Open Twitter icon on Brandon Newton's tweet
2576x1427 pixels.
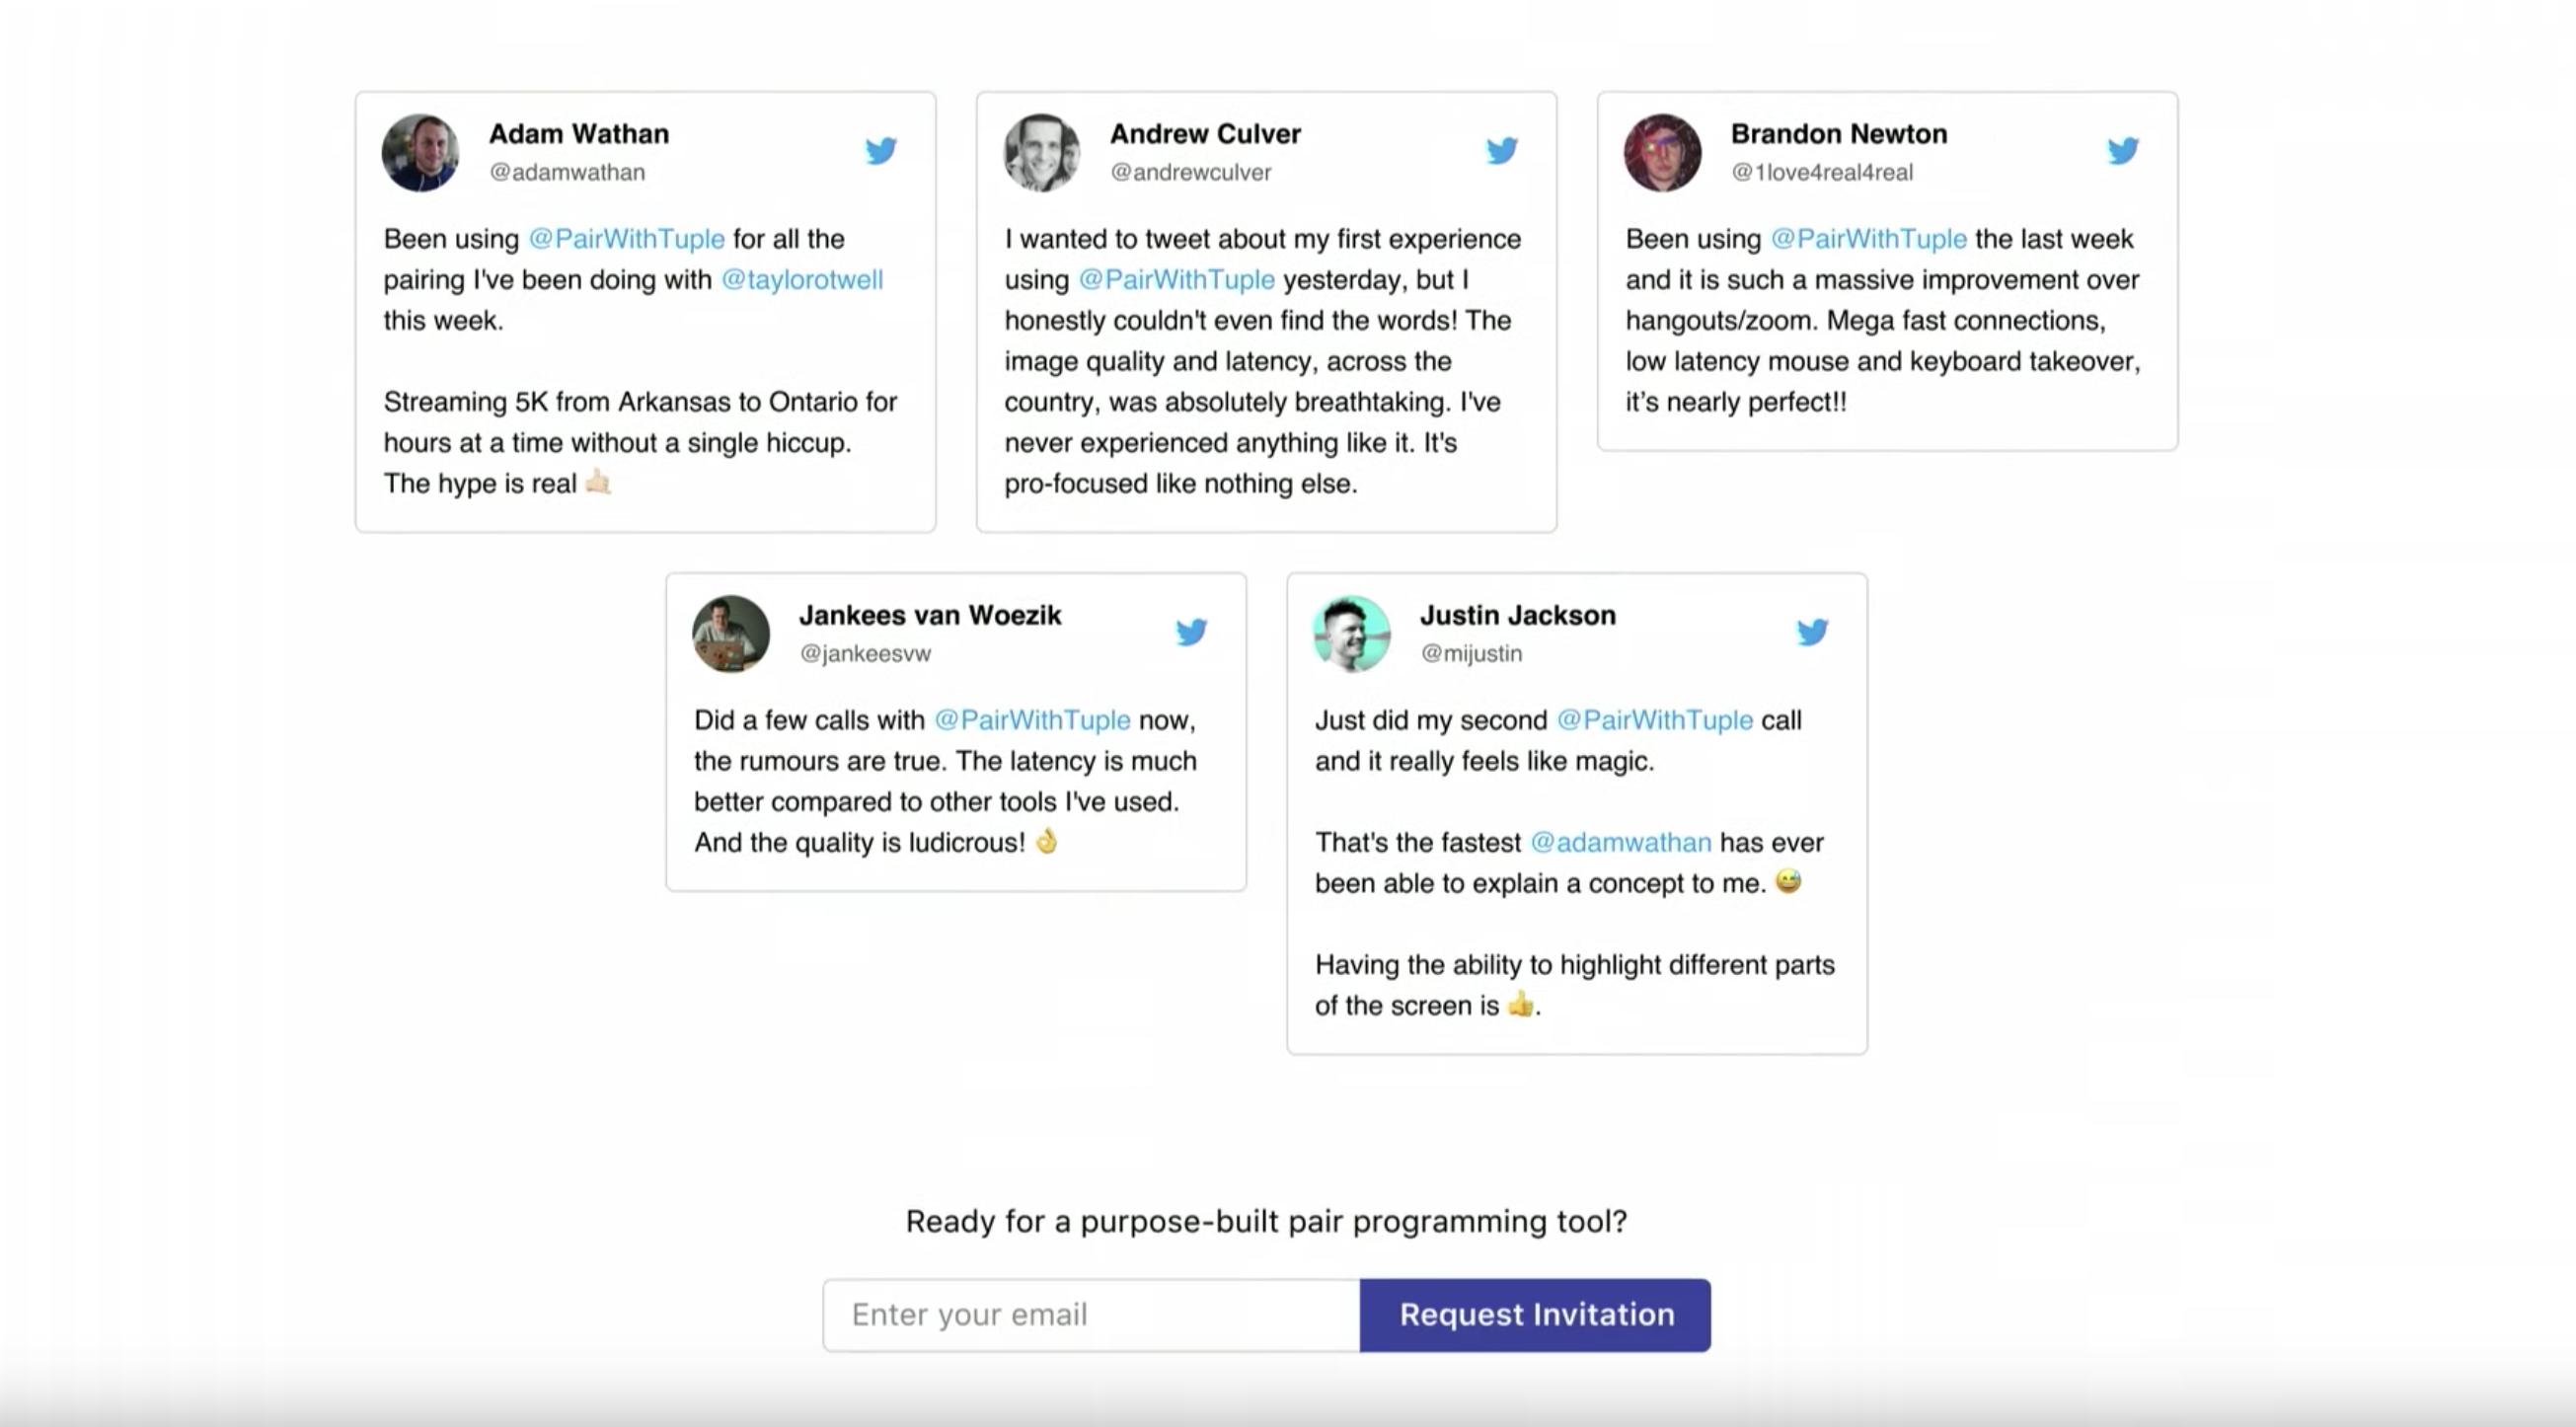[x=2123, y=151]
